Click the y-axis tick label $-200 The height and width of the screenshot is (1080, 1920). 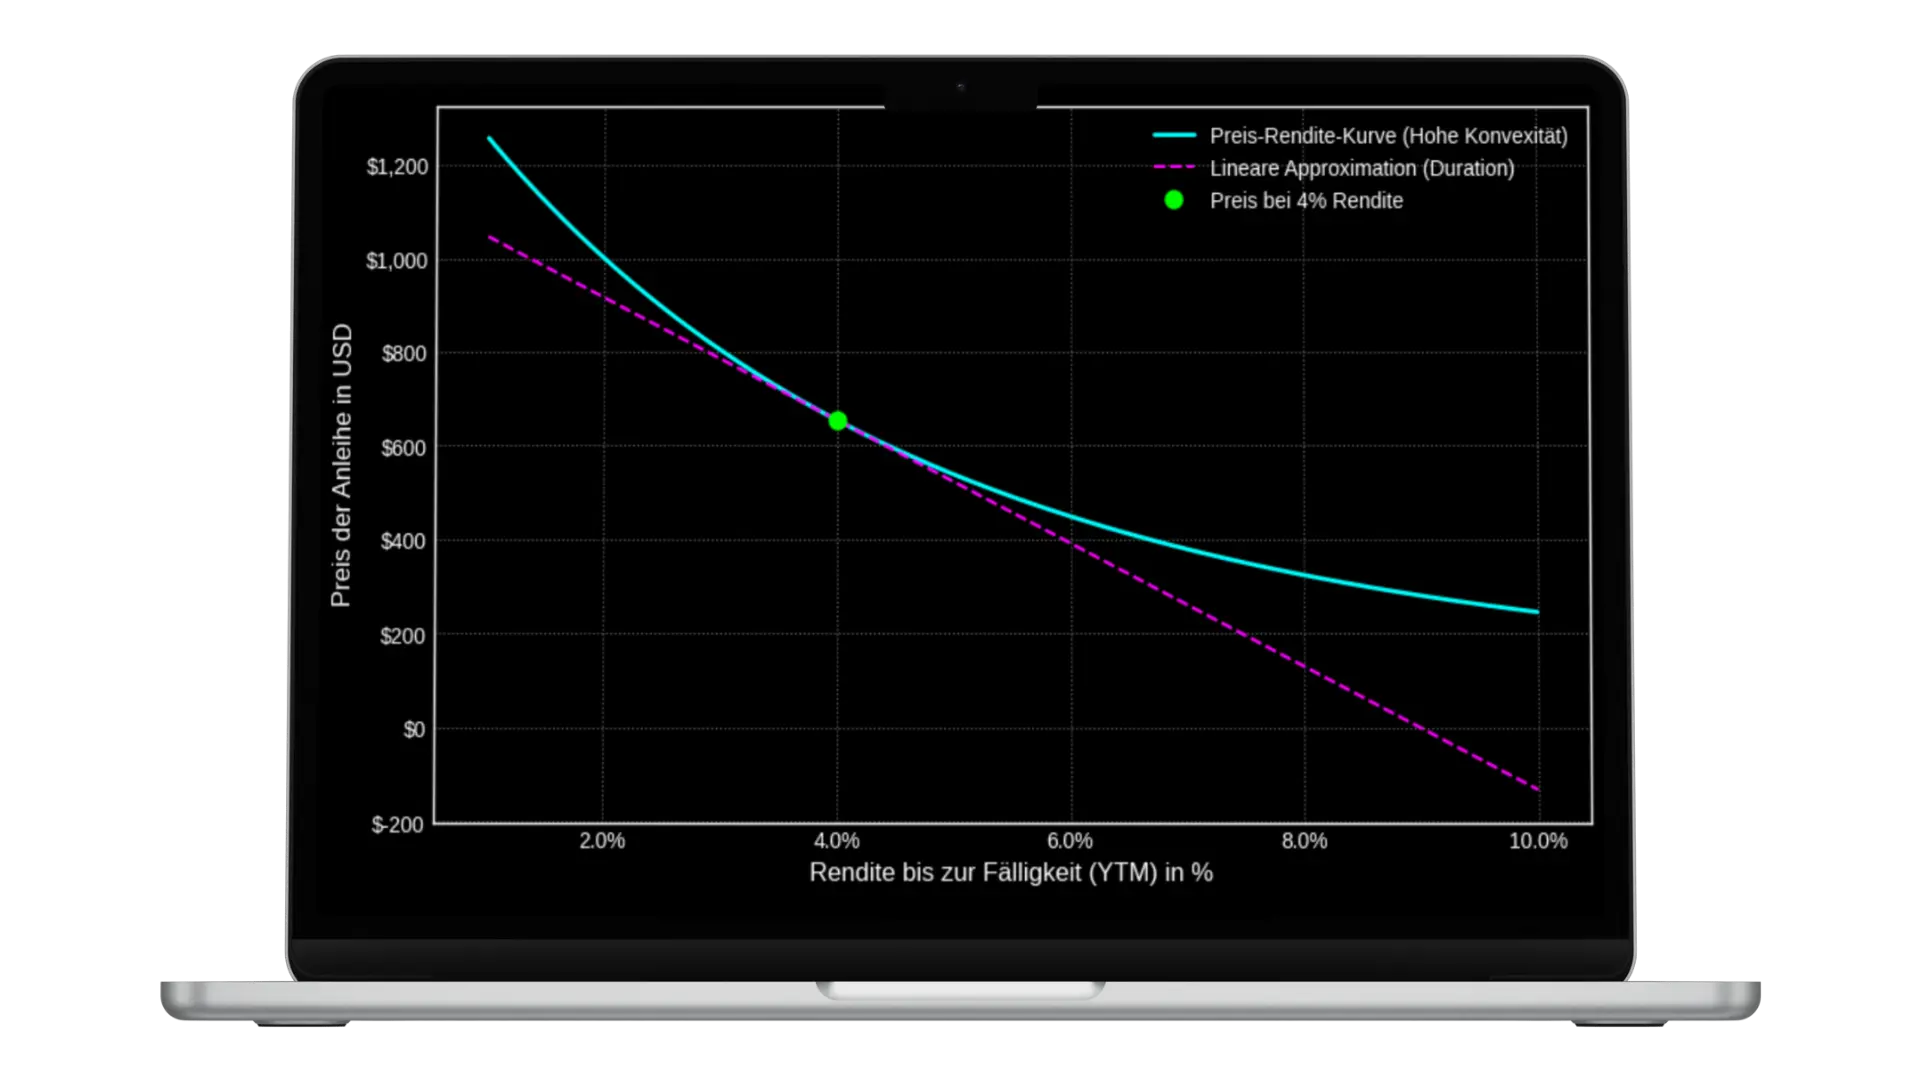[397, 825]
